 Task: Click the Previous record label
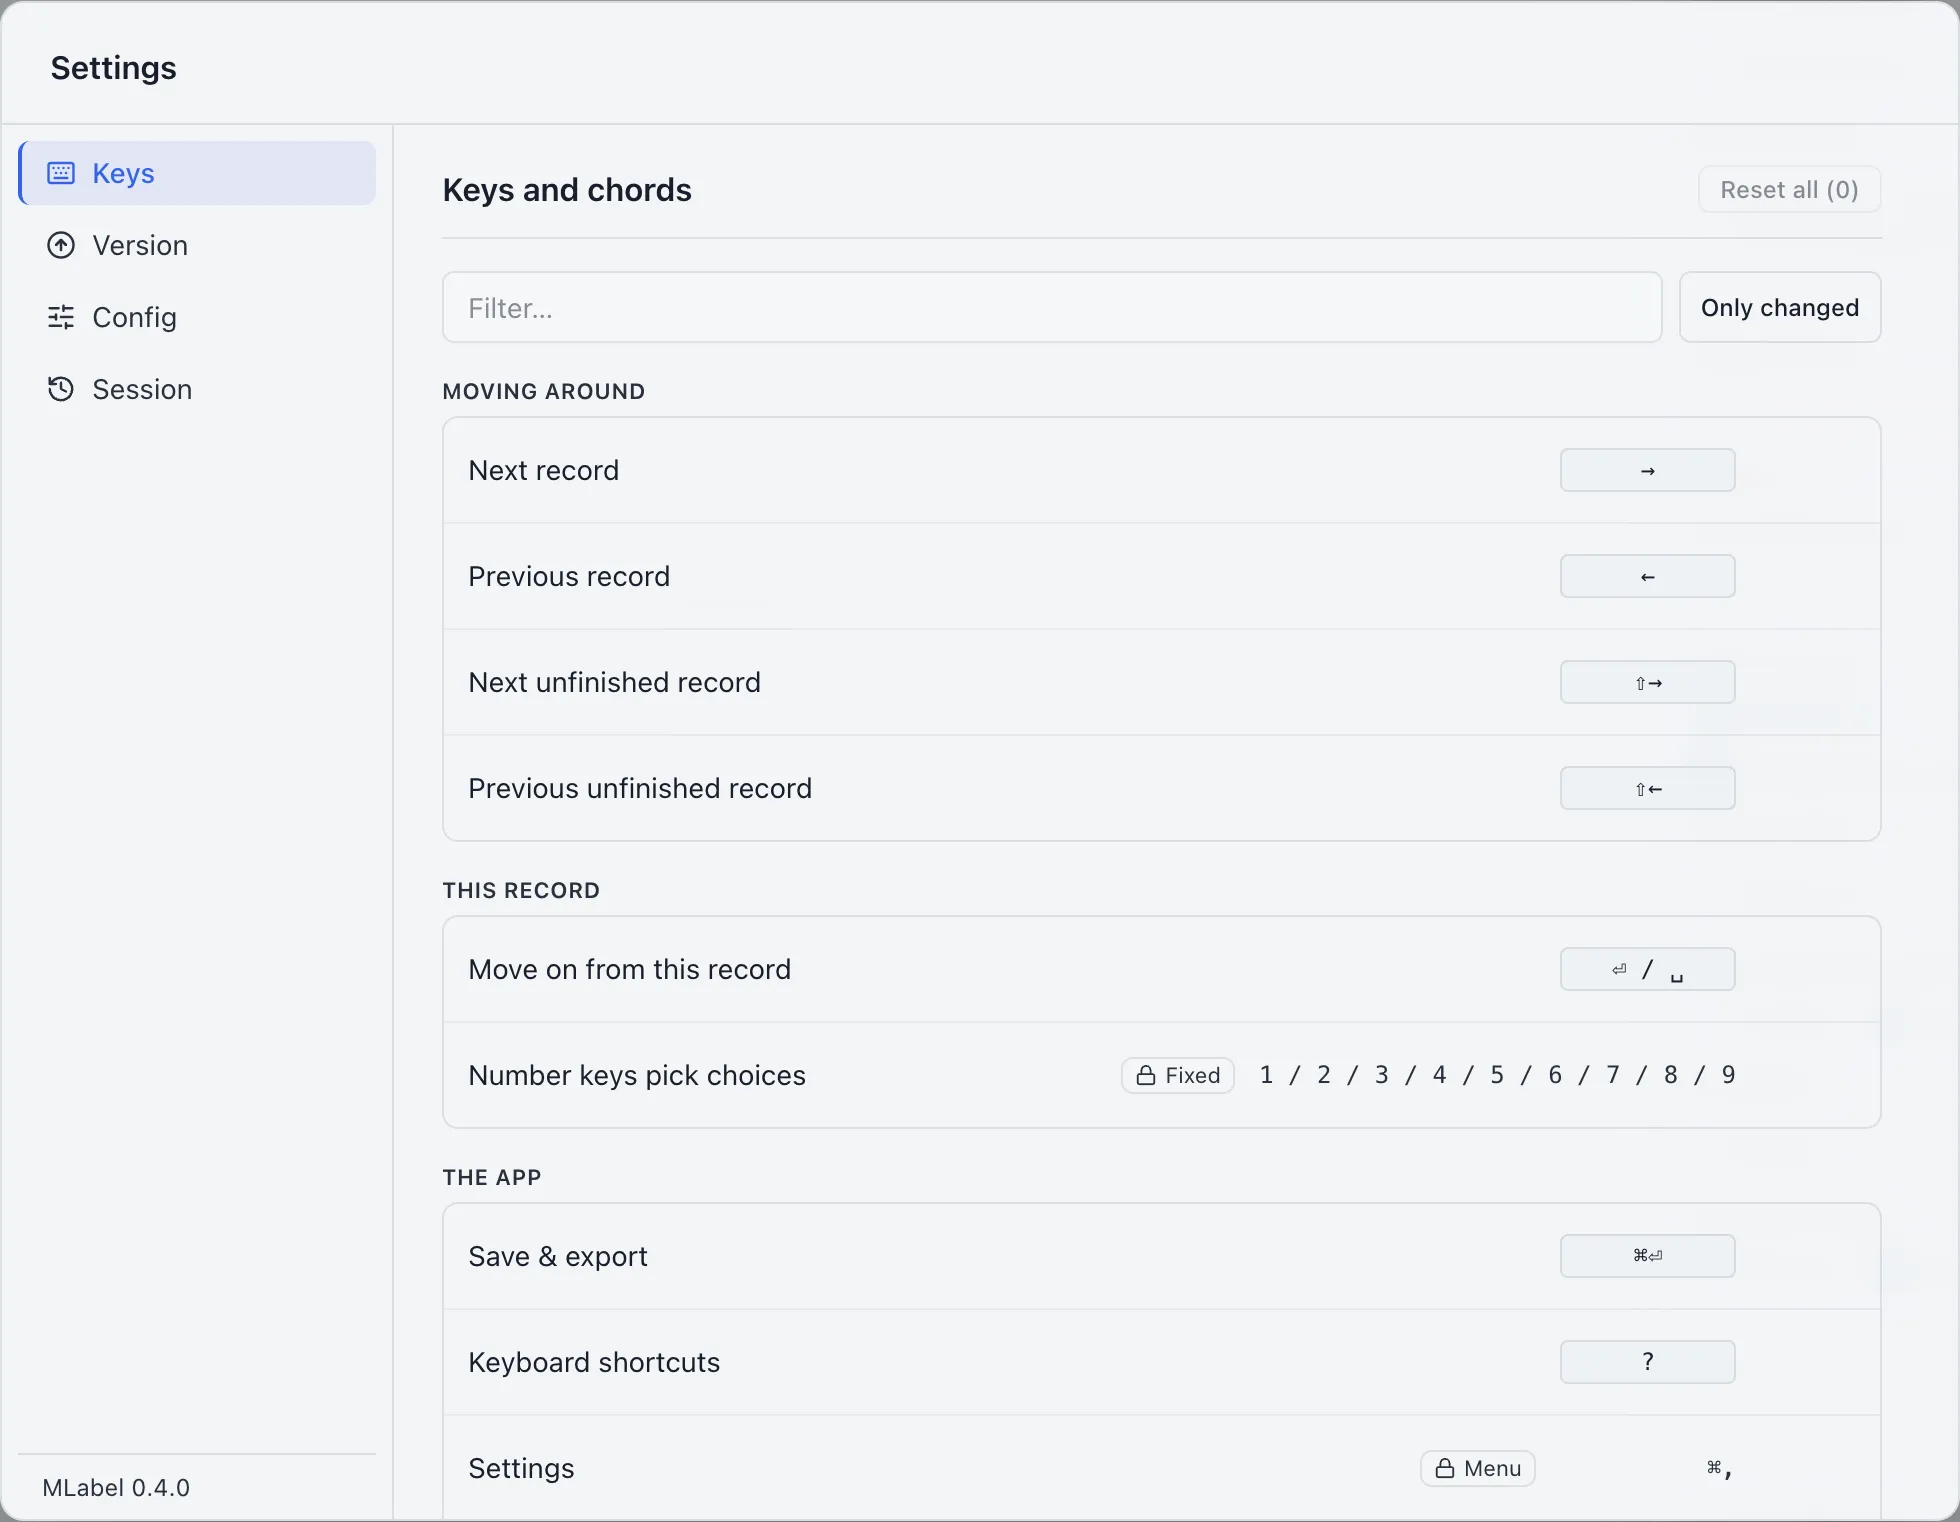point(569,576)
